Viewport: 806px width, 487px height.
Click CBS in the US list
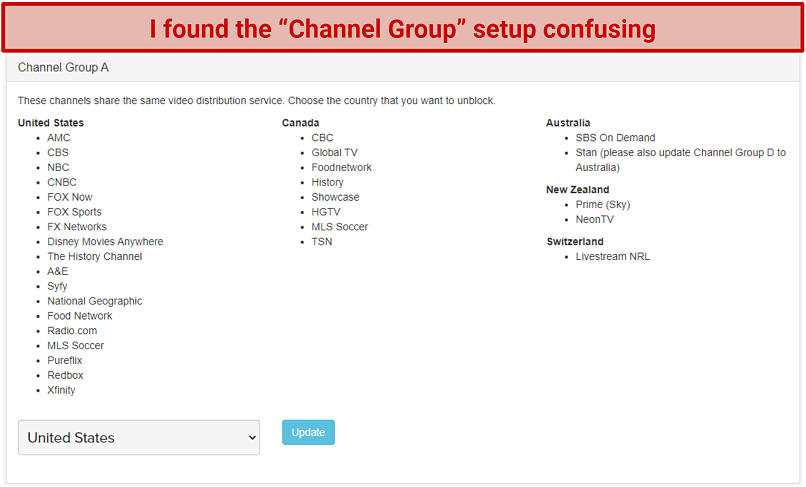point(58,153)
